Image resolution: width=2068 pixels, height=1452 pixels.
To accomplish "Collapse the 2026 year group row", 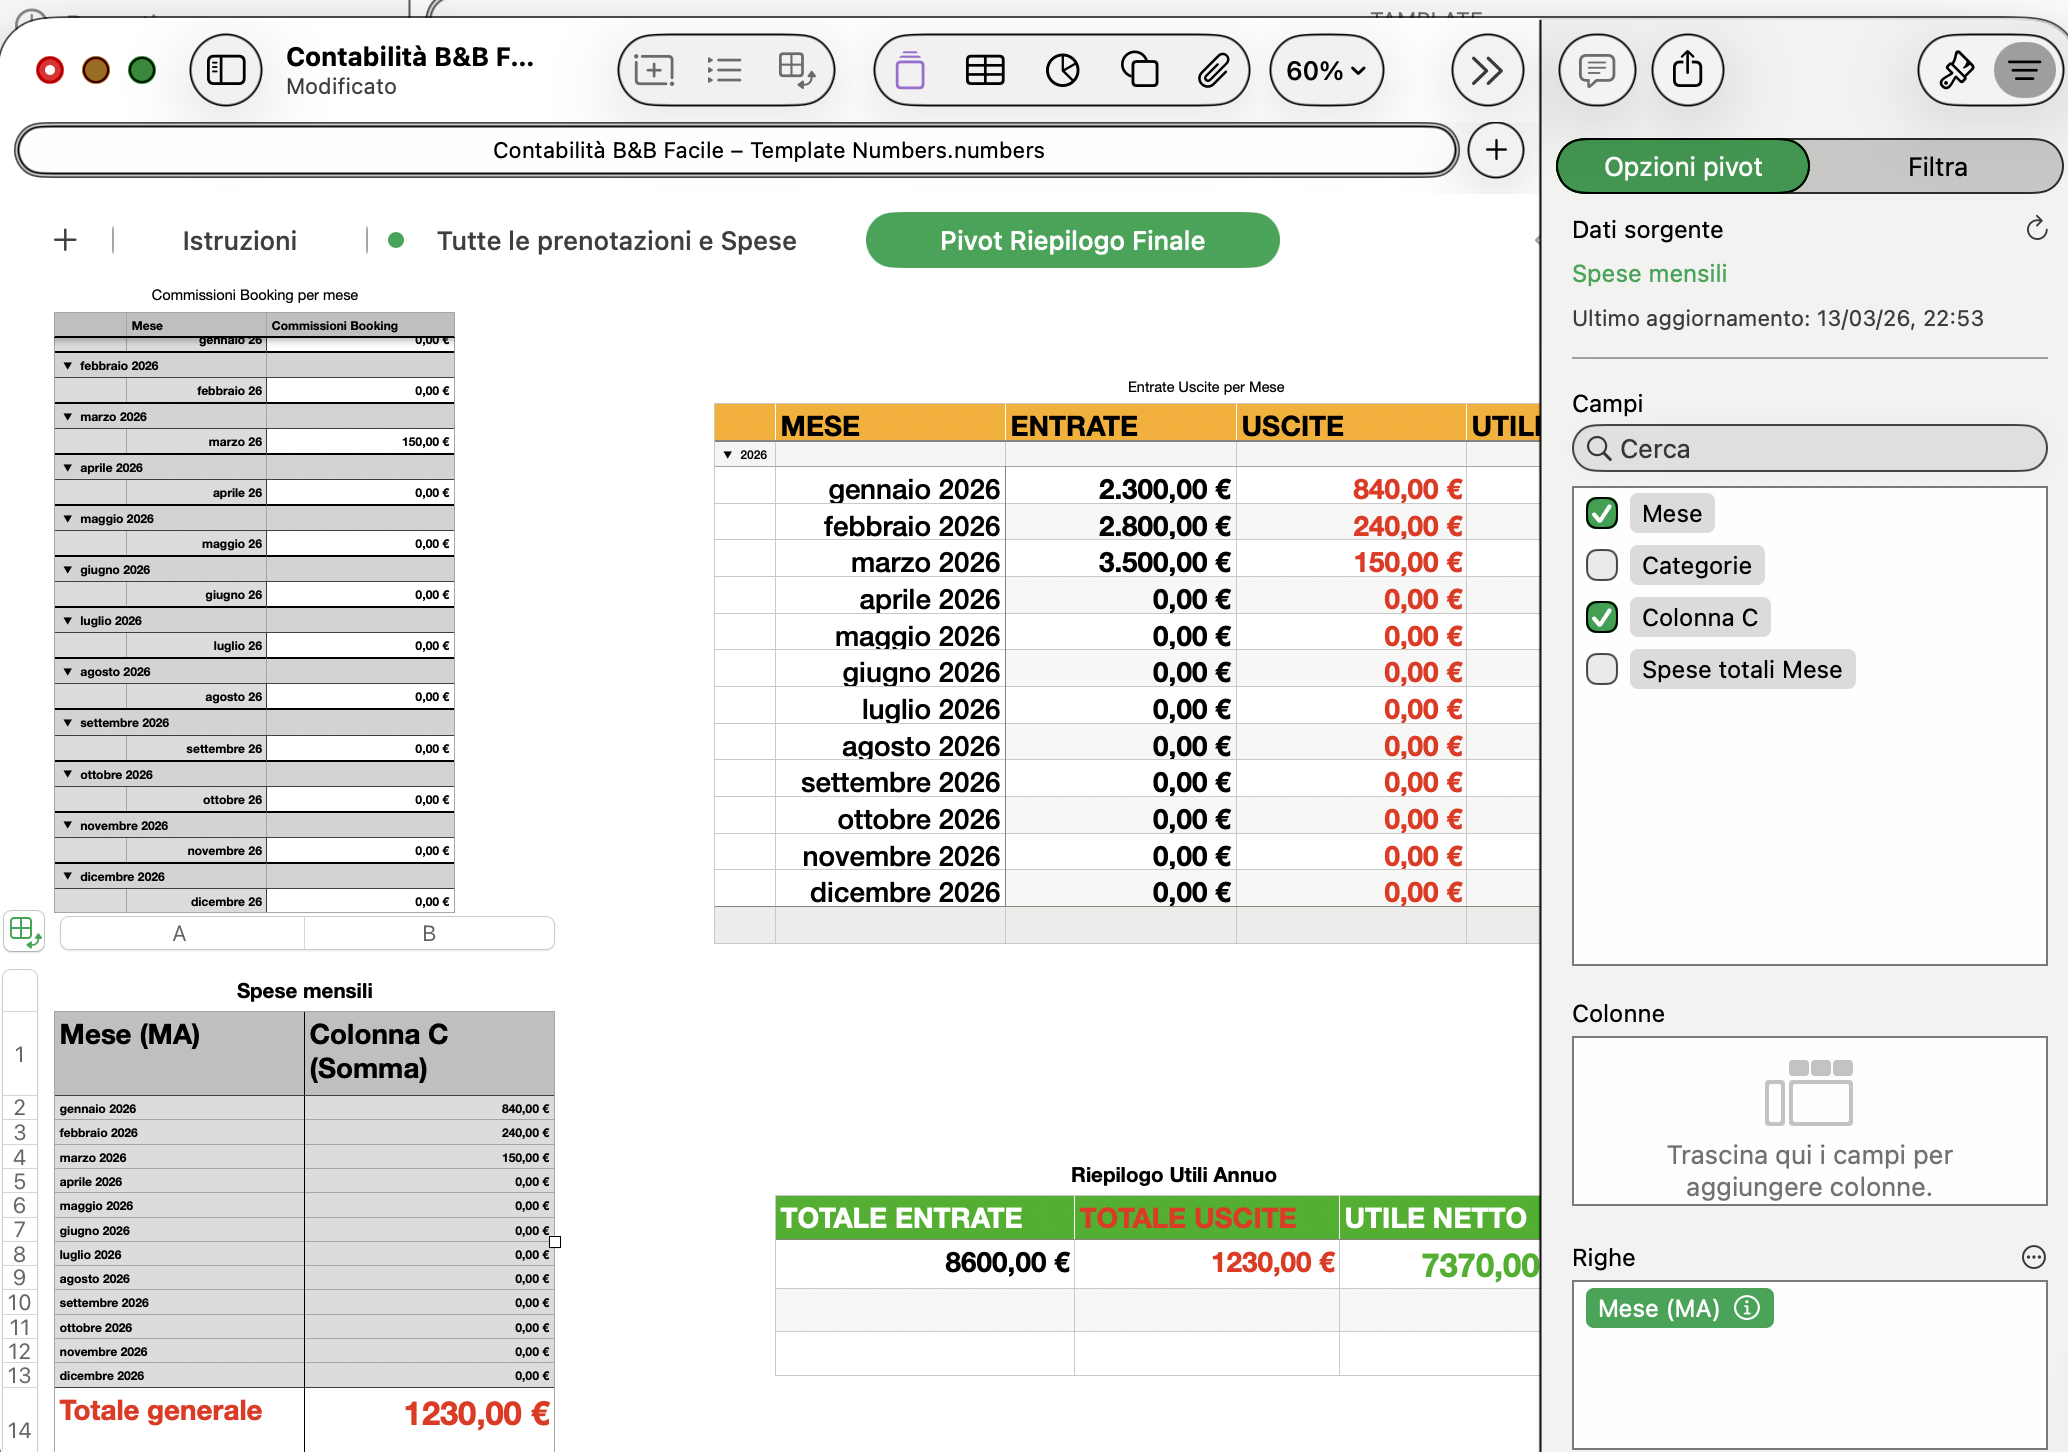I will [728, 455].
